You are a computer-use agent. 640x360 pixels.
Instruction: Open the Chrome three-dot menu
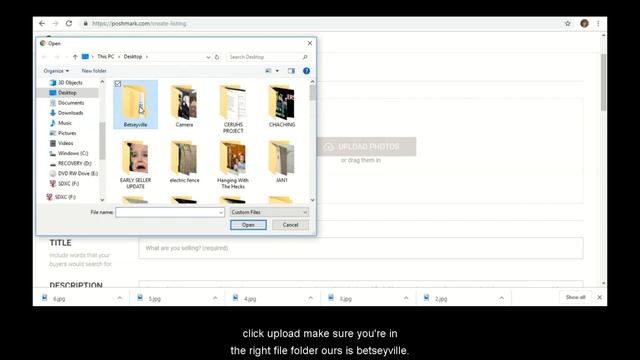point(598,24)
